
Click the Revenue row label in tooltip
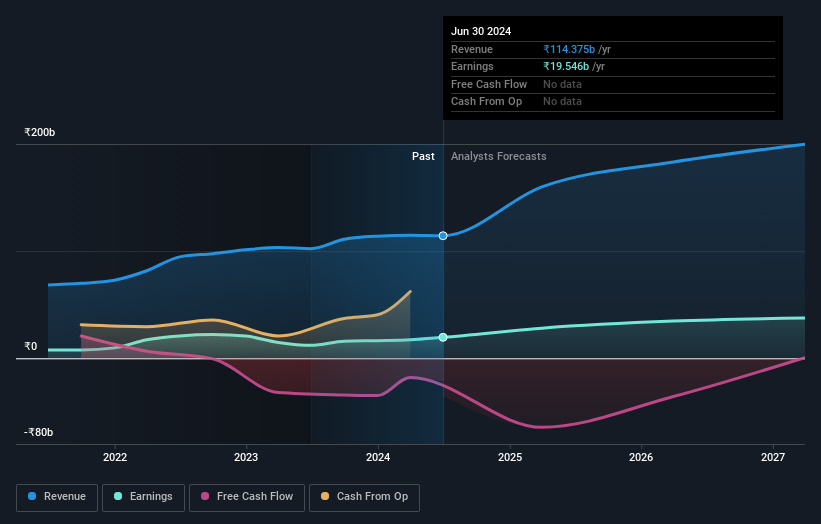pos(472,49)
